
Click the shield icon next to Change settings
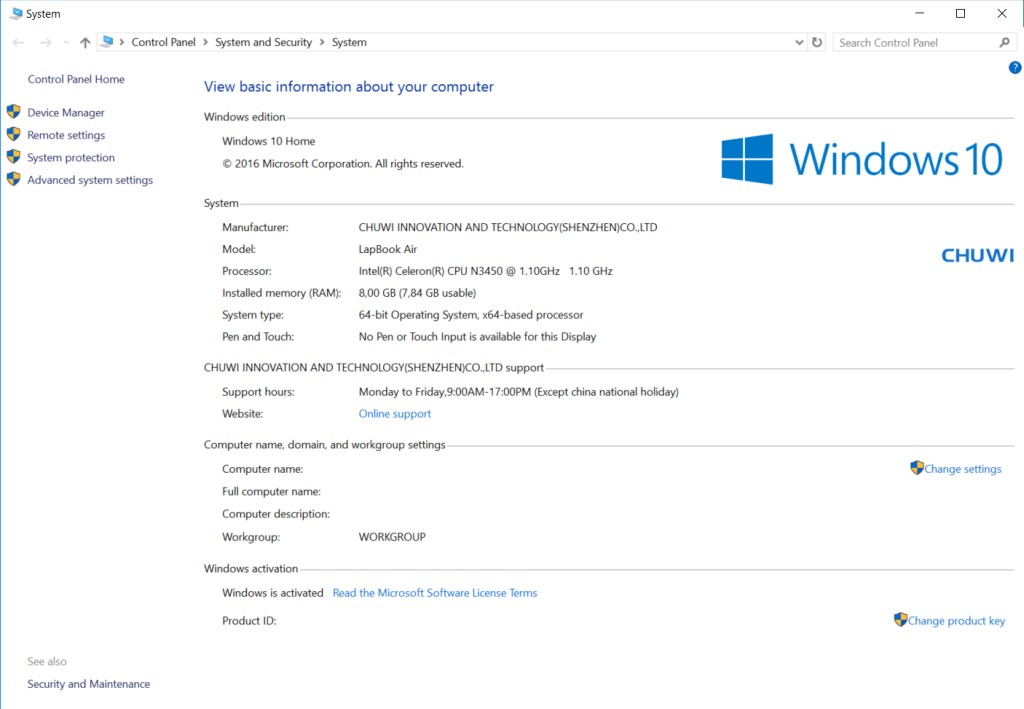coord(917,467)
